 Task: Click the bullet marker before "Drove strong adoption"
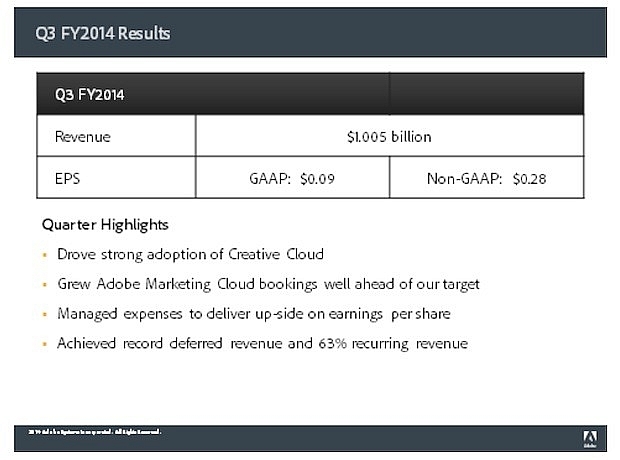pos(45,255)
